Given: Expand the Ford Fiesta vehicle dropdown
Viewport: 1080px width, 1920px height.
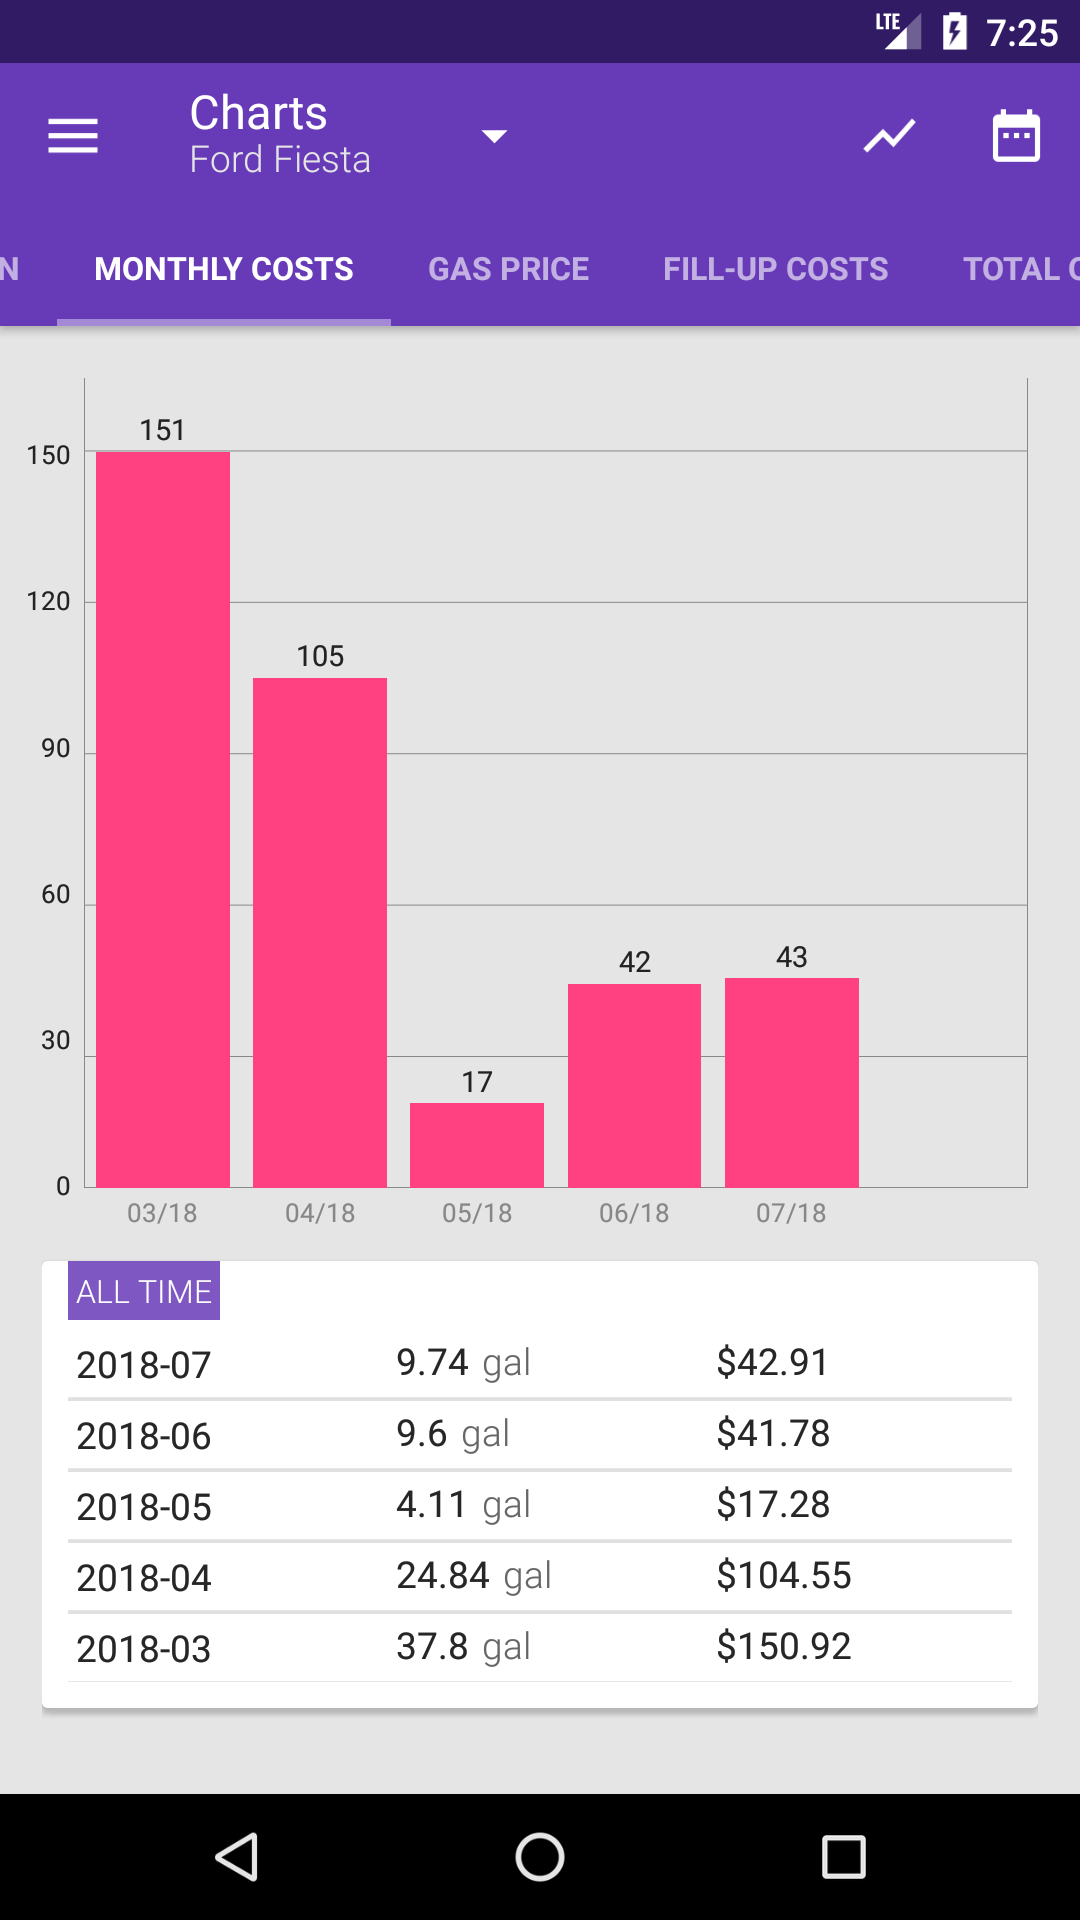Looking at the screenshot, I should 494,136.
